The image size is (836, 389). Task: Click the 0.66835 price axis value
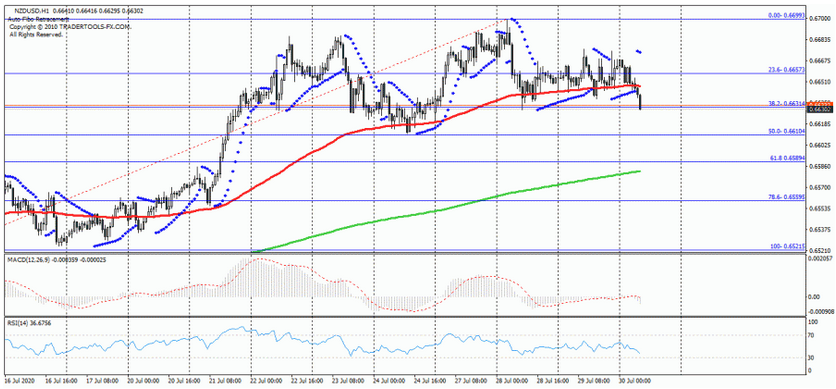pos(820,40)
